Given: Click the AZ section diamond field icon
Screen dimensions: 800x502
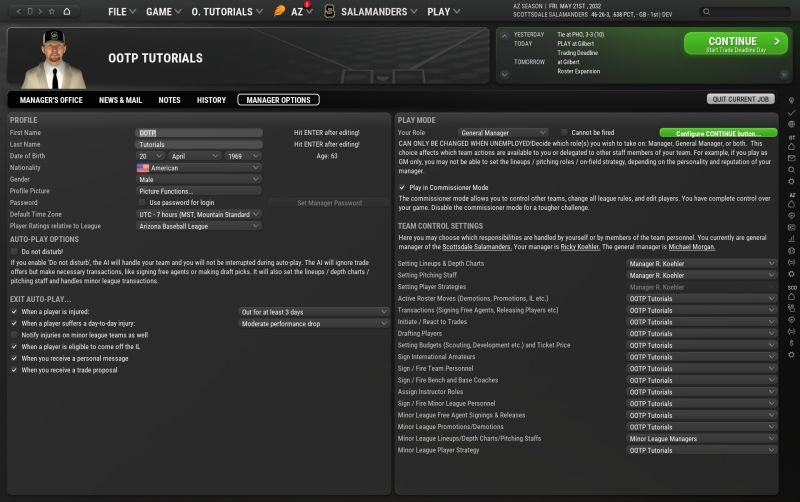Looking at the screenshot, I should (x=791, y=216).
